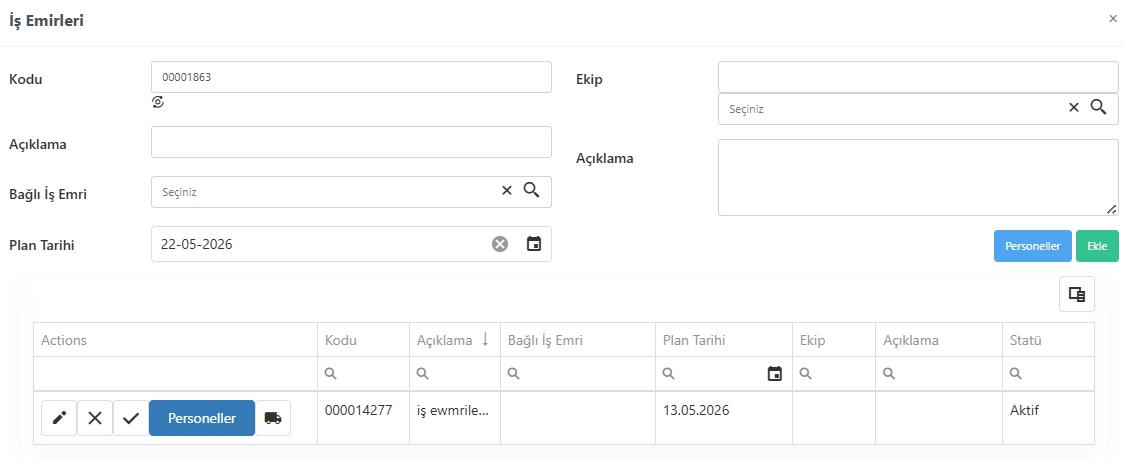This screenshot has height=461, width=1123.
Task: Delete row 000014277 with X icon
Action: [95, 418]
